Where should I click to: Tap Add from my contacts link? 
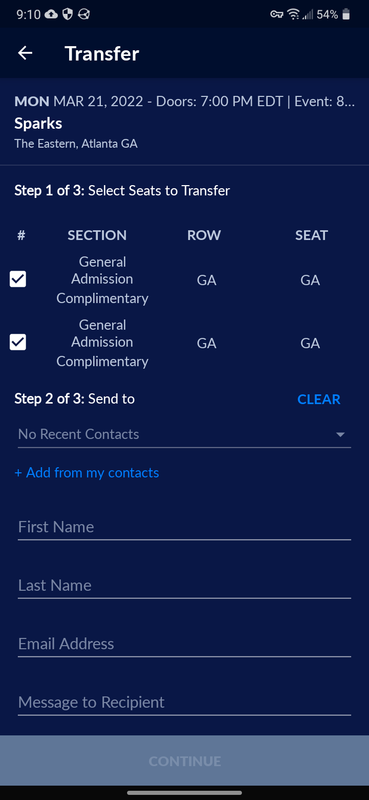[x=87, y=473]
